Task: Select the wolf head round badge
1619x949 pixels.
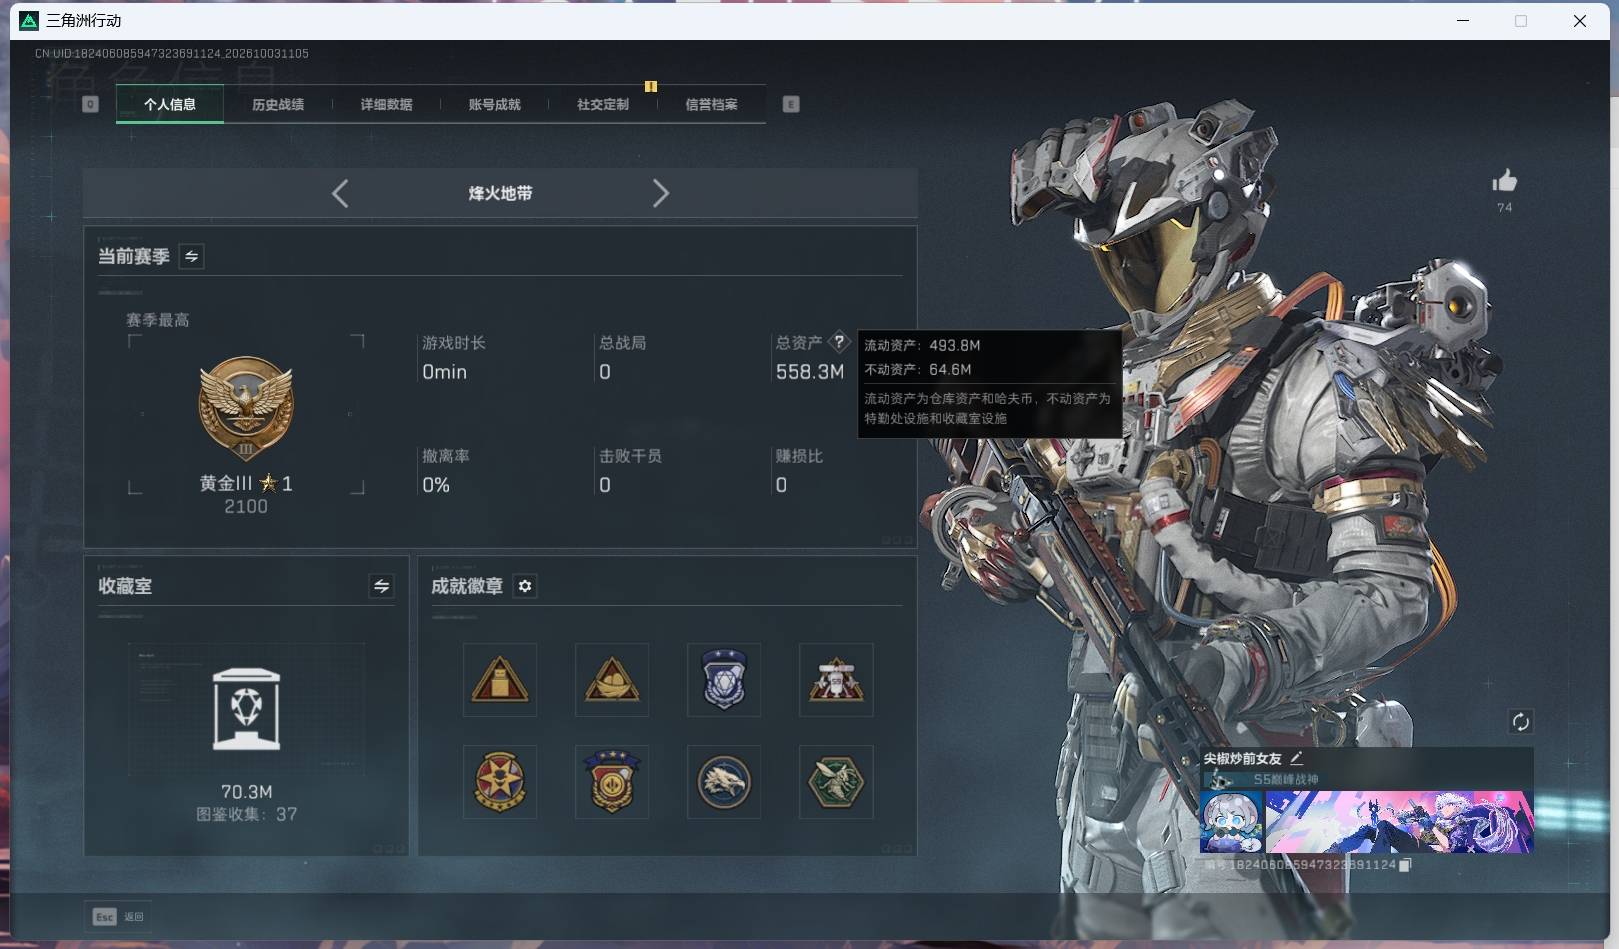Action: tap(724, 782)
